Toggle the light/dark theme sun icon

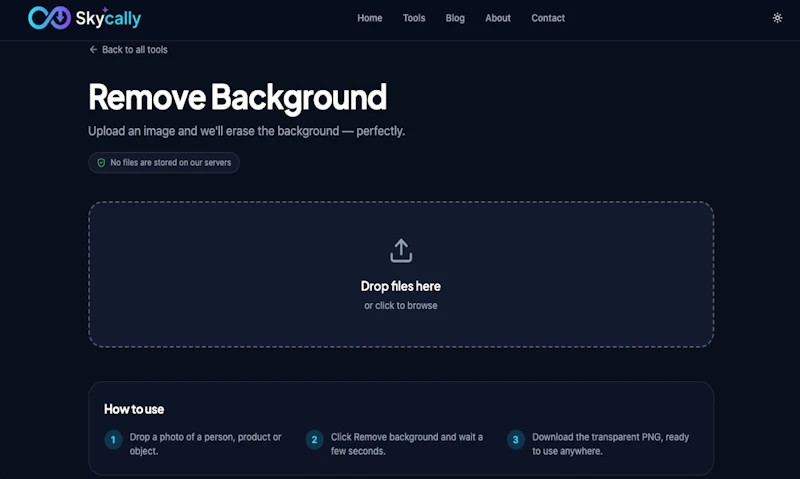777,18
